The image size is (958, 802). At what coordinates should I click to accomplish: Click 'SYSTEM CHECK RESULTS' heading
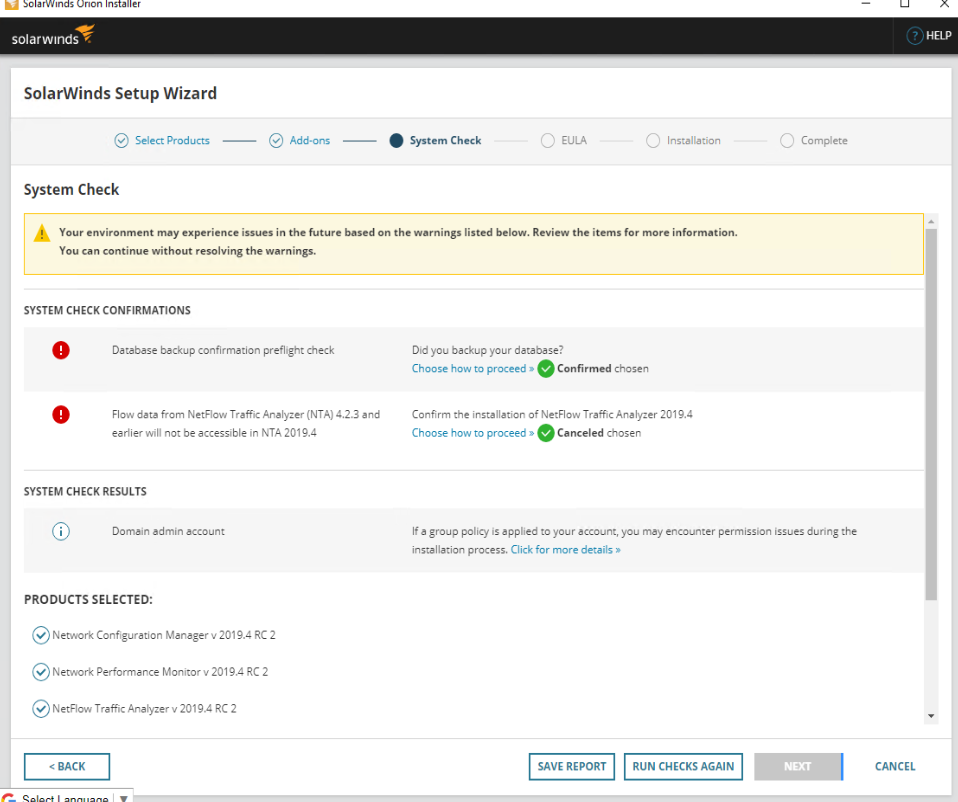coord(85,492)
